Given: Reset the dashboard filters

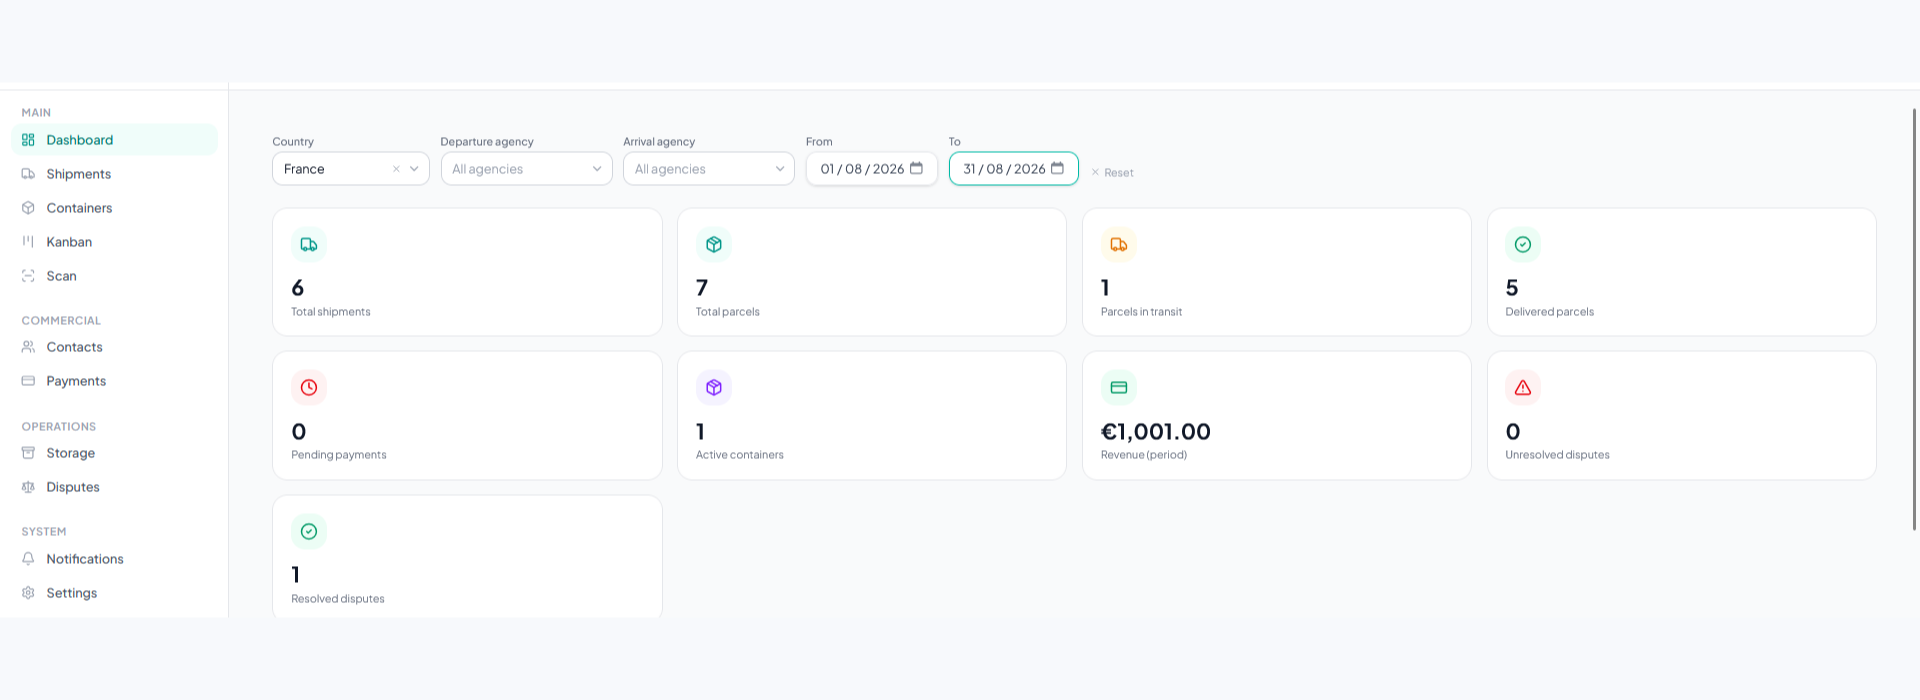Looking at the screenshot, I should click(1112, 173).
